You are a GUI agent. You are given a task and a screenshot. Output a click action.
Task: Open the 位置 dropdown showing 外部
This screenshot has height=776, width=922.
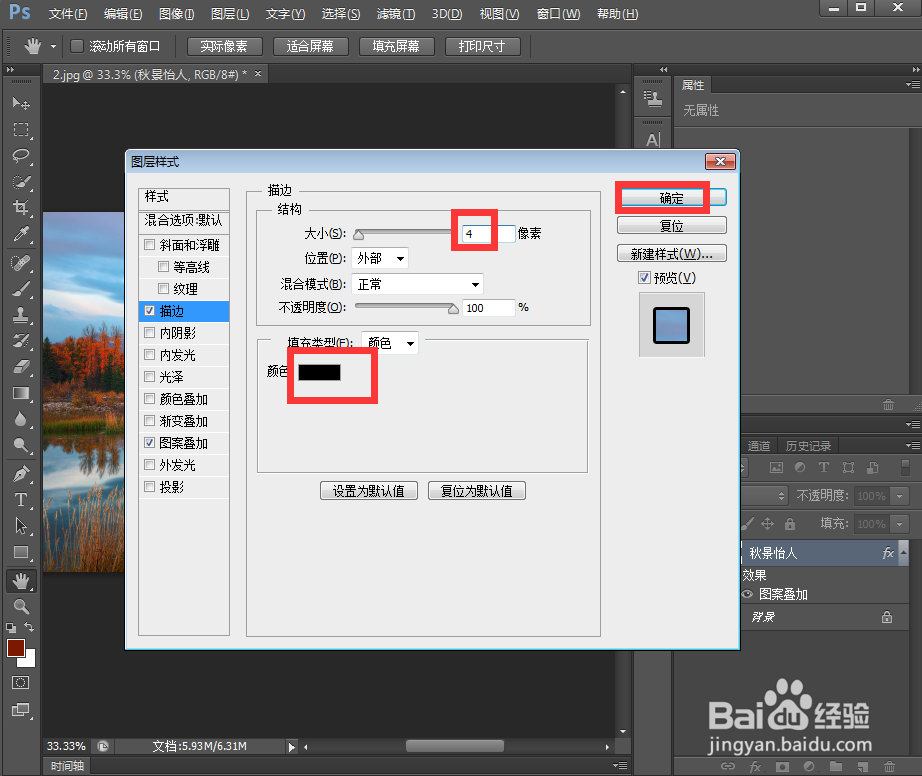(x=381, y=258)
